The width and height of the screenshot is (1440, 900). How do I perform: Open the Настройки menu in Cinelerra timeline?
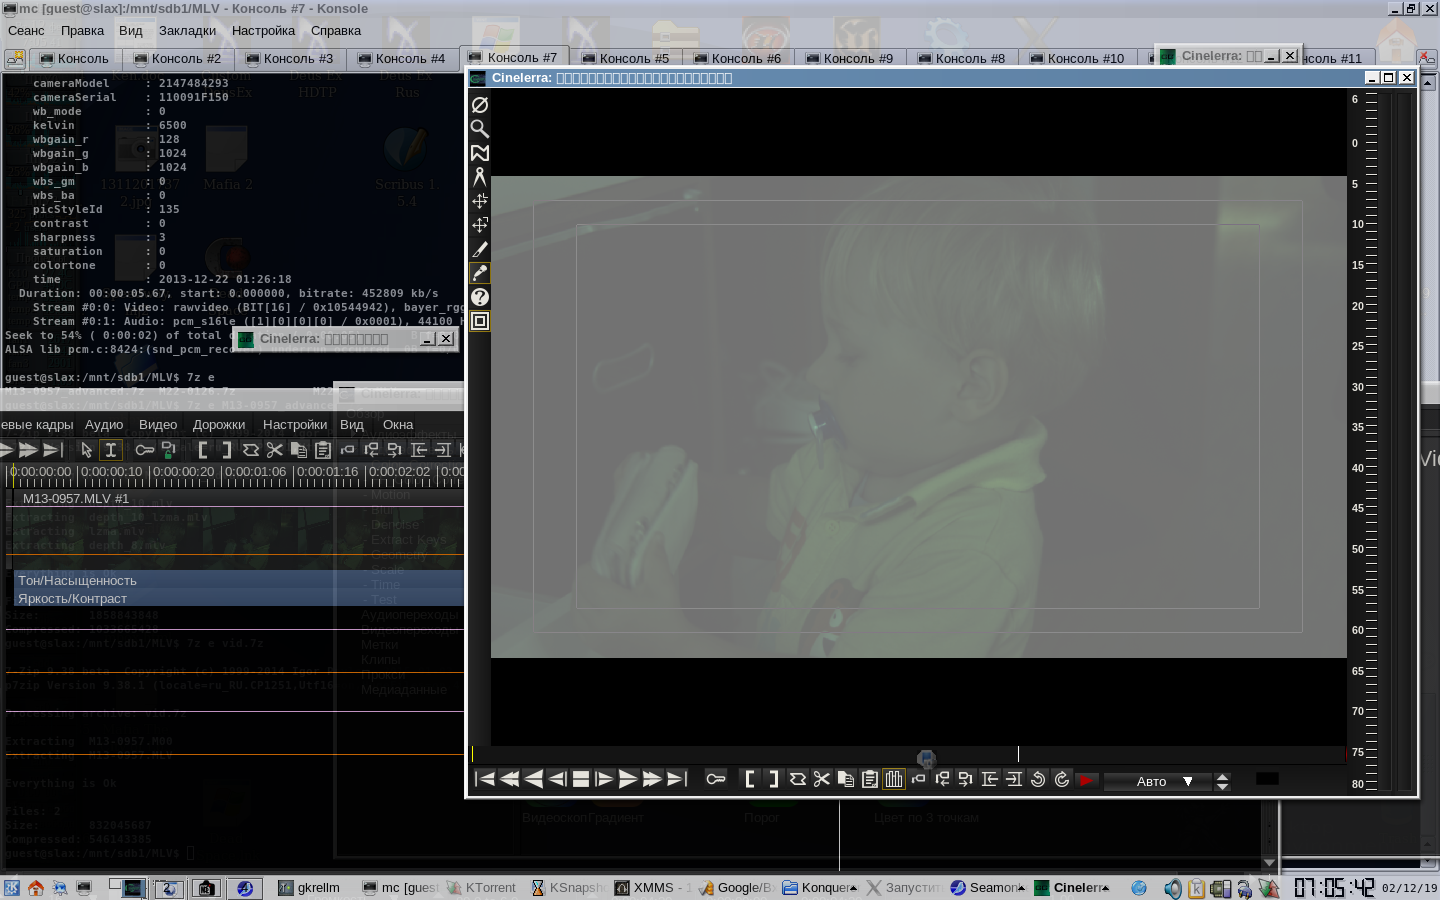tap(295, 424)
